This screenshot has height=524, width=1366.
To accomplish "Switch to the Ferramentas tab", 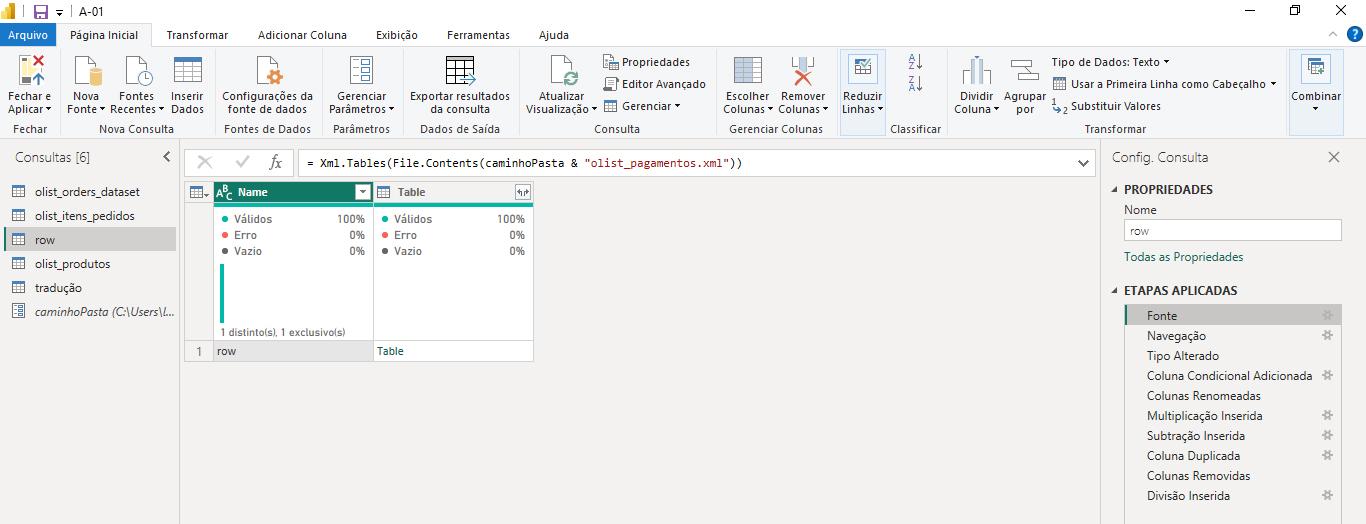I will pos(478,35).
